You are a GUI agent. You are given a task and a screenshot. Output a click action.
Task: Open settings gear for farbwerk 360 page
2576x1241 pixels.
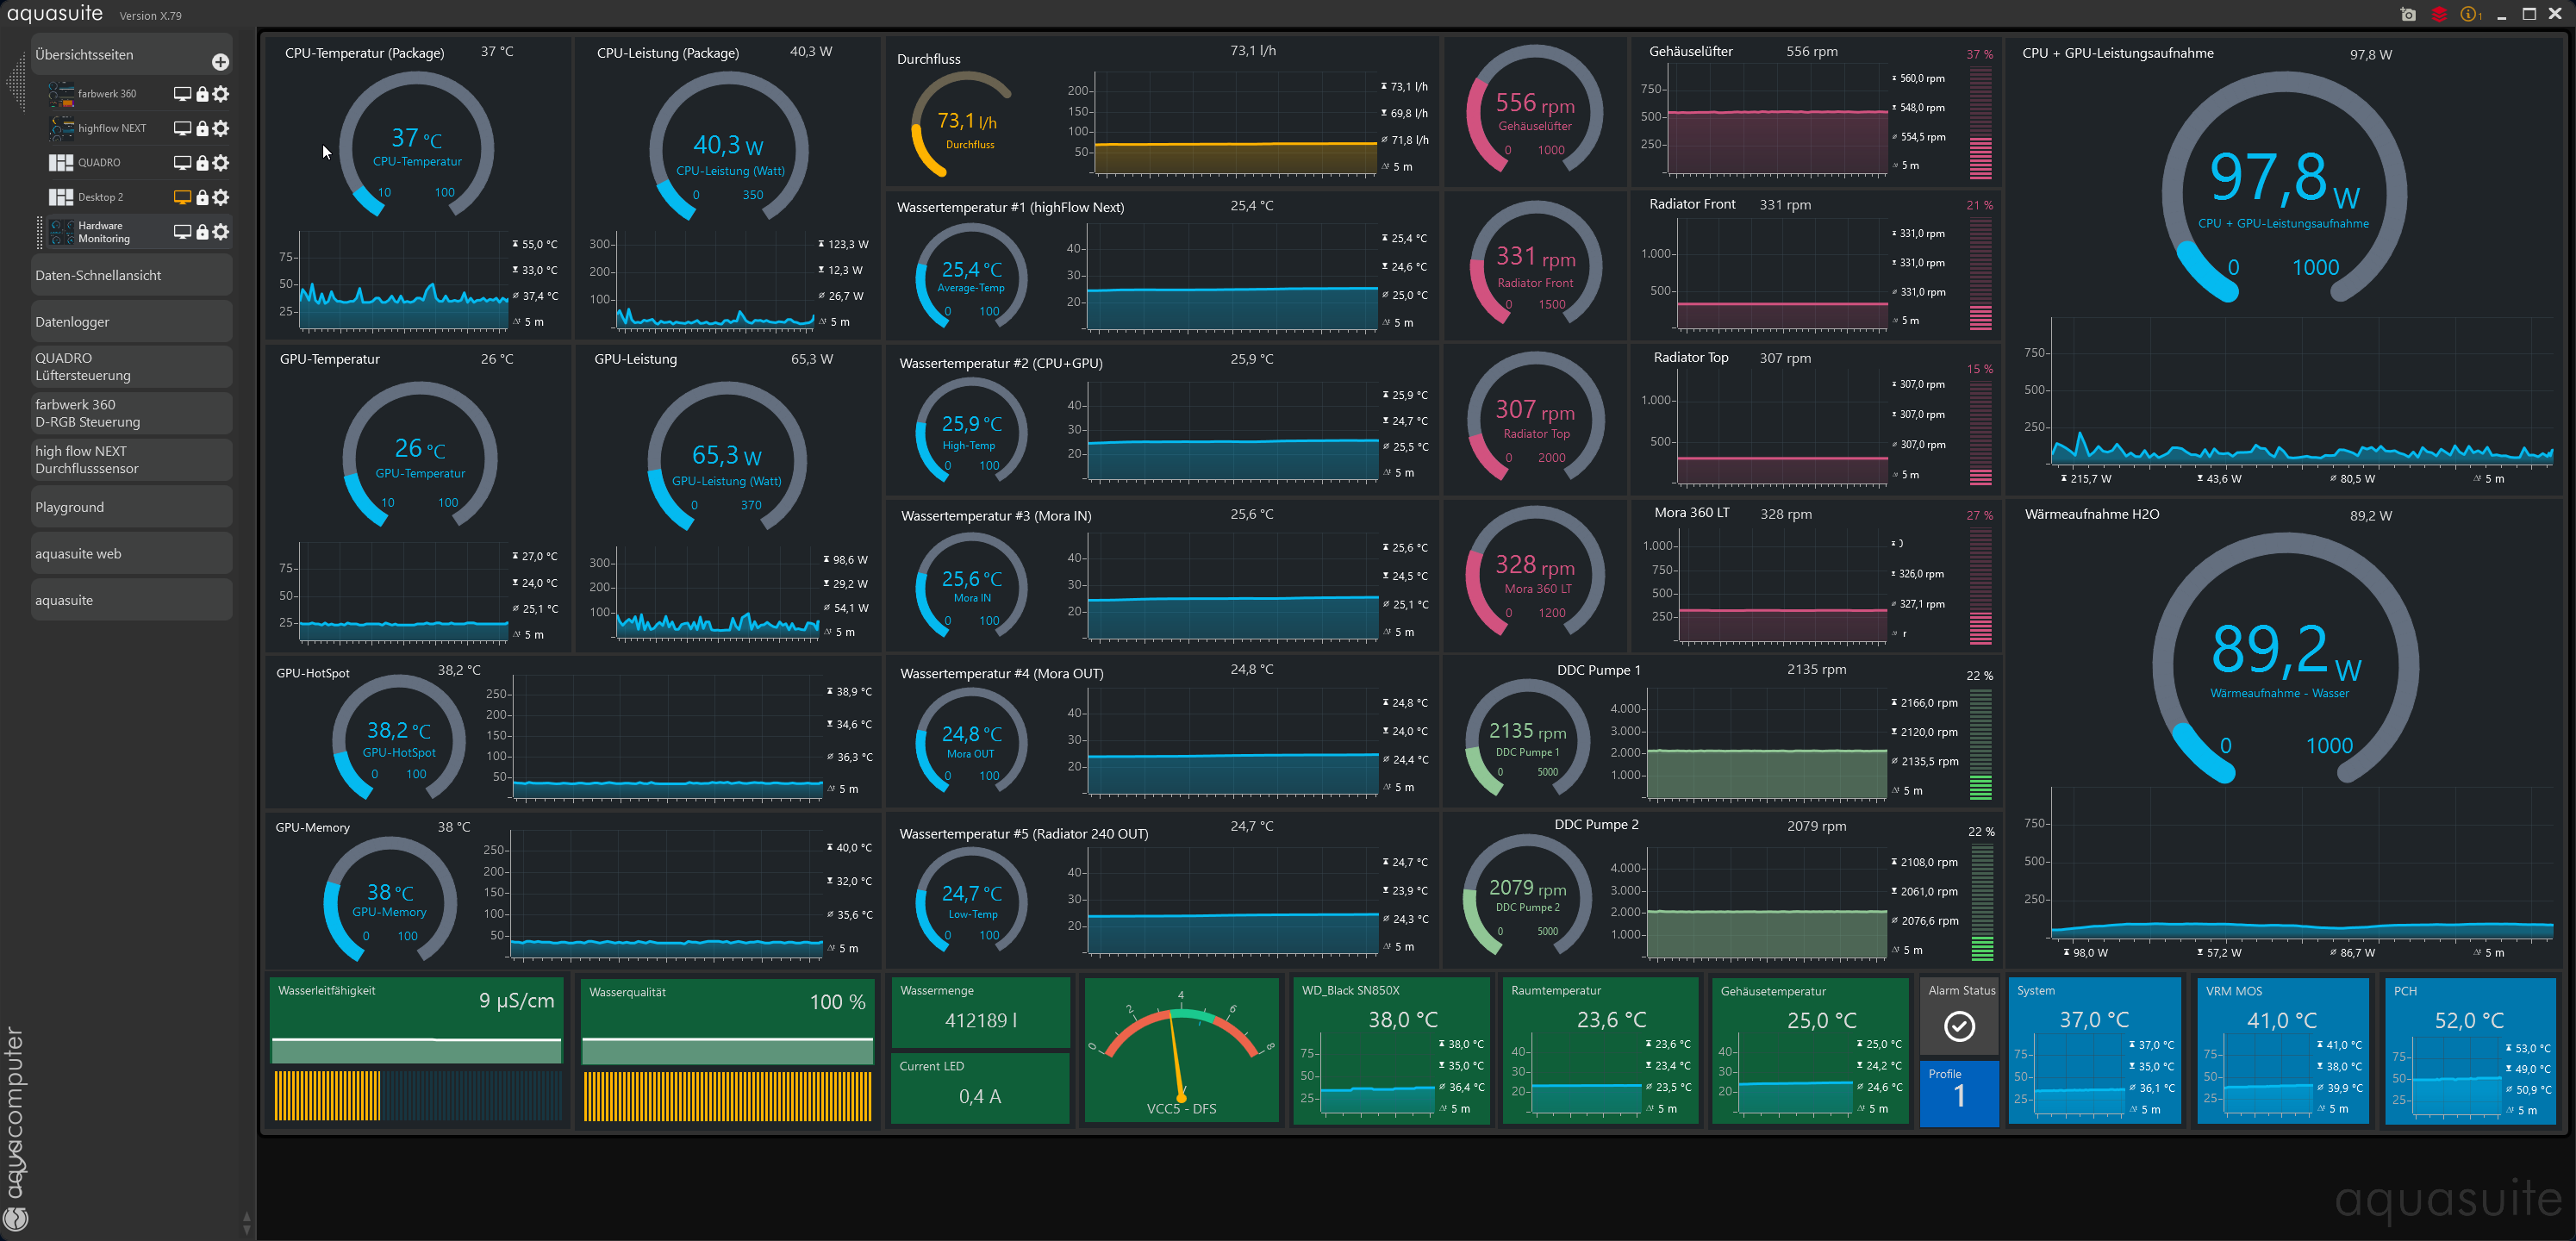pos(221,94)
